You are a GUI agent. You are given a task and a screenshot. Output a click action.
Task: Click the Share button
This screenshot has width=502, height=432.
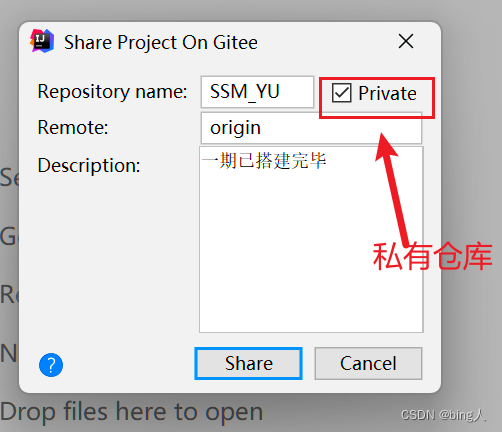(x=248, y=363)
